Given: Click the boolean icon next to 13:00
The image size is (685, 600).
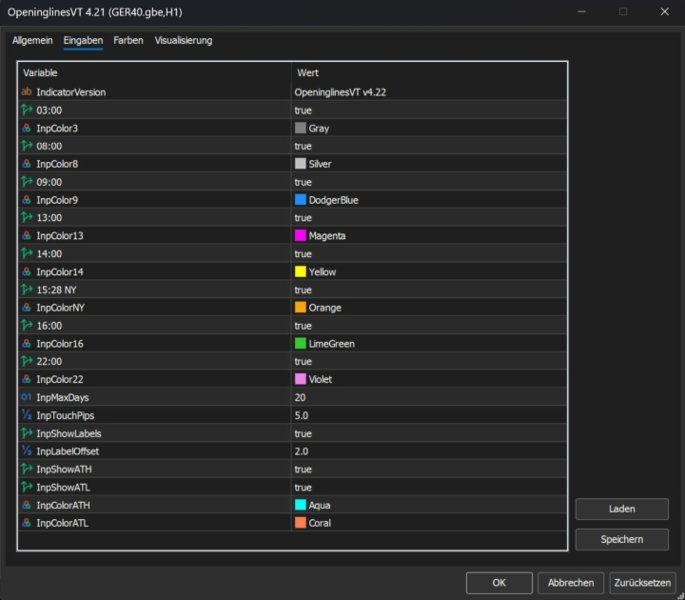Looking at the screenshot, I should [x=26, y=217].
